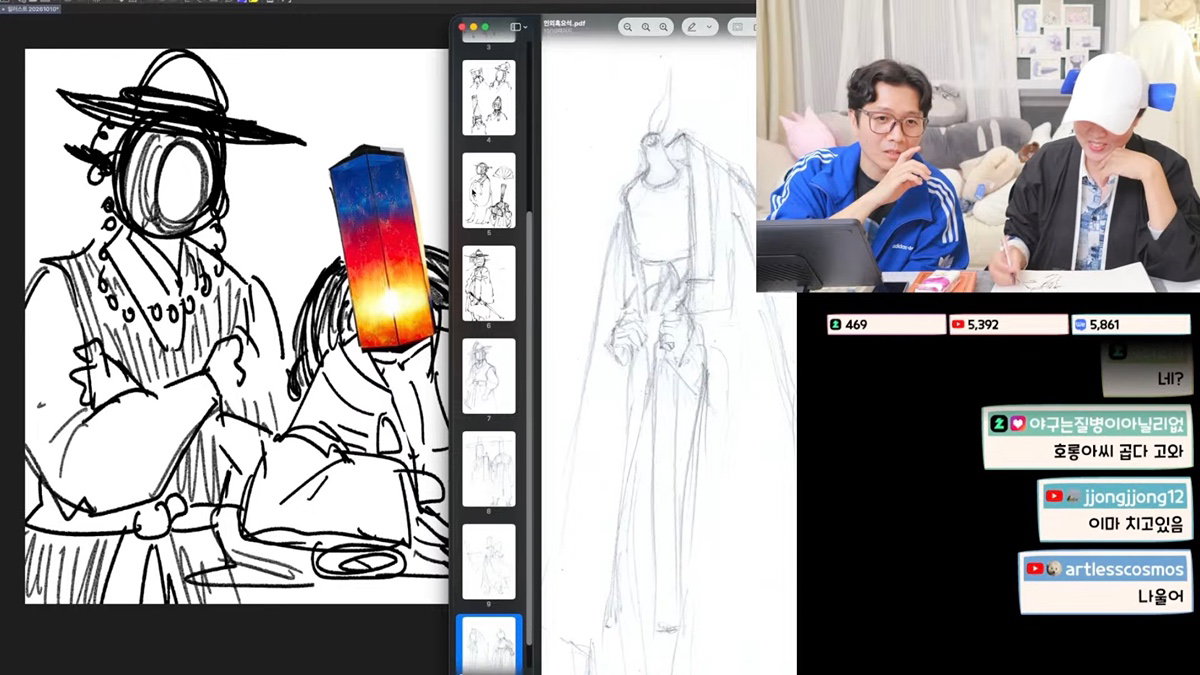1200x675 pixels.
Task: Reset to actual size in Preview toolbar
Action: click(x=646, y=27)
